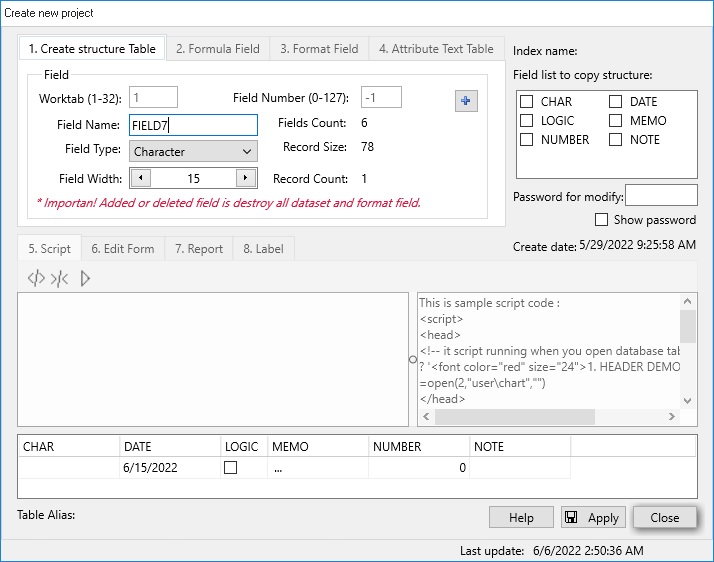Screen dimensions: 714x562
Task: Click the insert script tag icon
Action: tap(36, 279)
